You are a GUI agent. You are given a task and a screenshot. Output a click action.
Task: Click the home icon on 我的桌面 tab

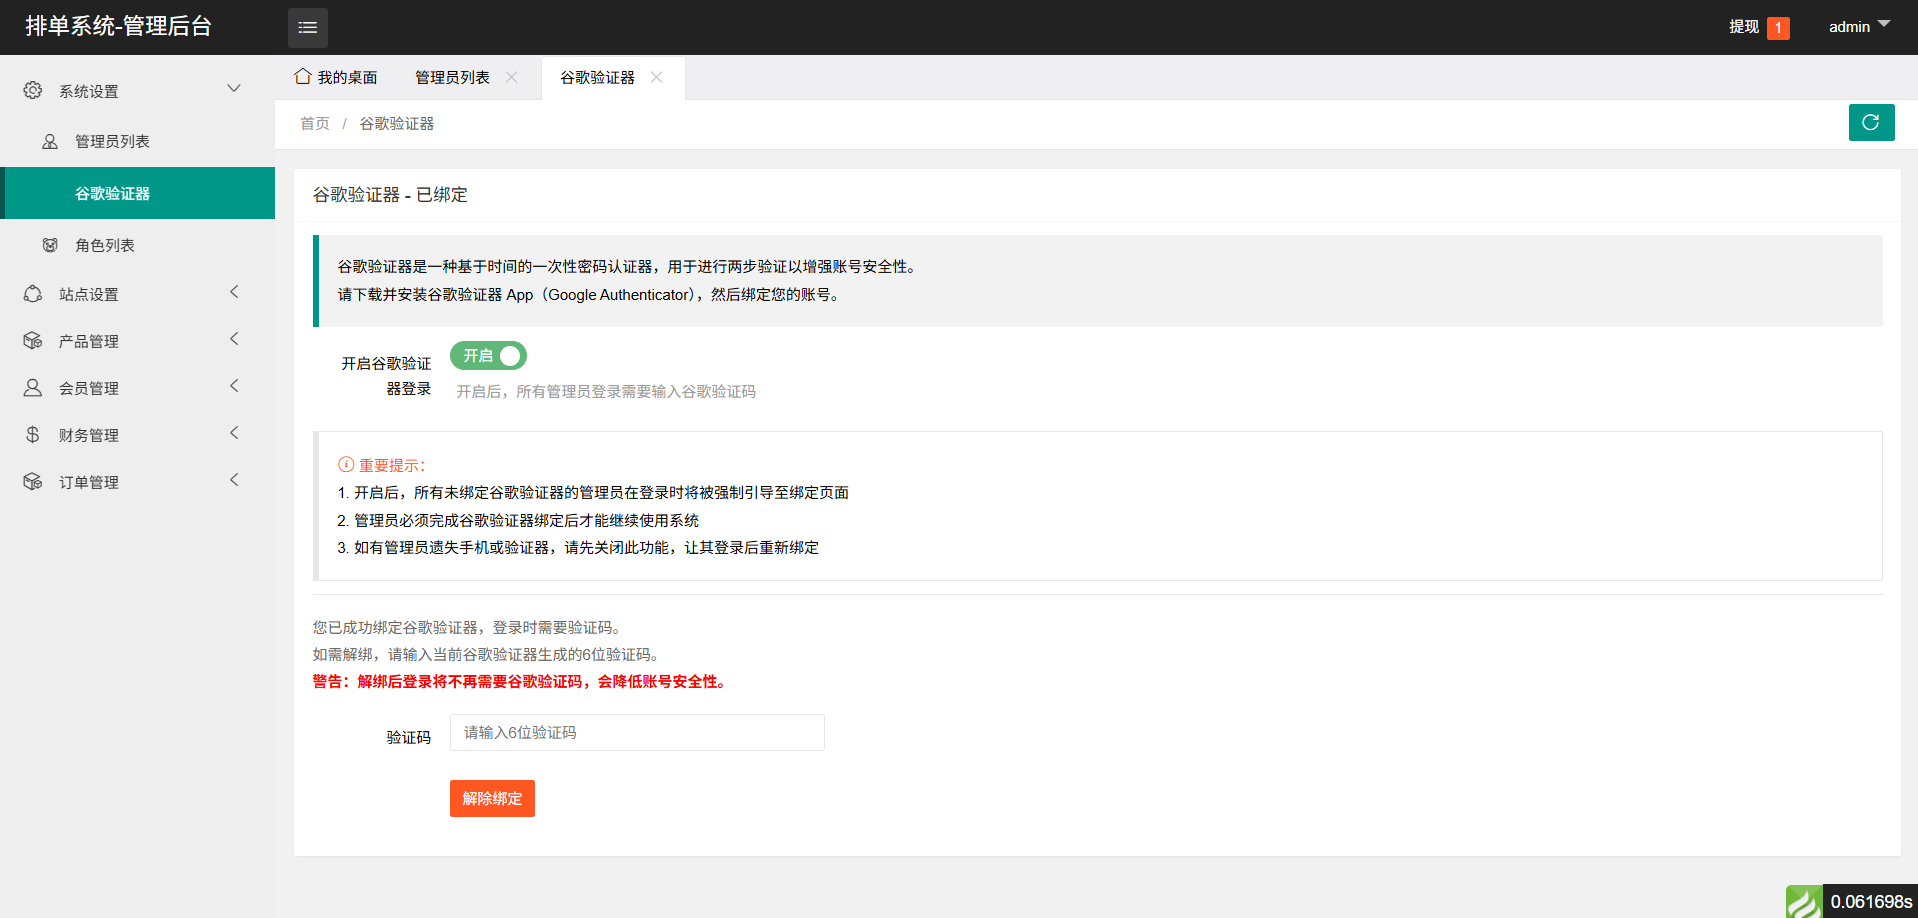pos(303,77)
